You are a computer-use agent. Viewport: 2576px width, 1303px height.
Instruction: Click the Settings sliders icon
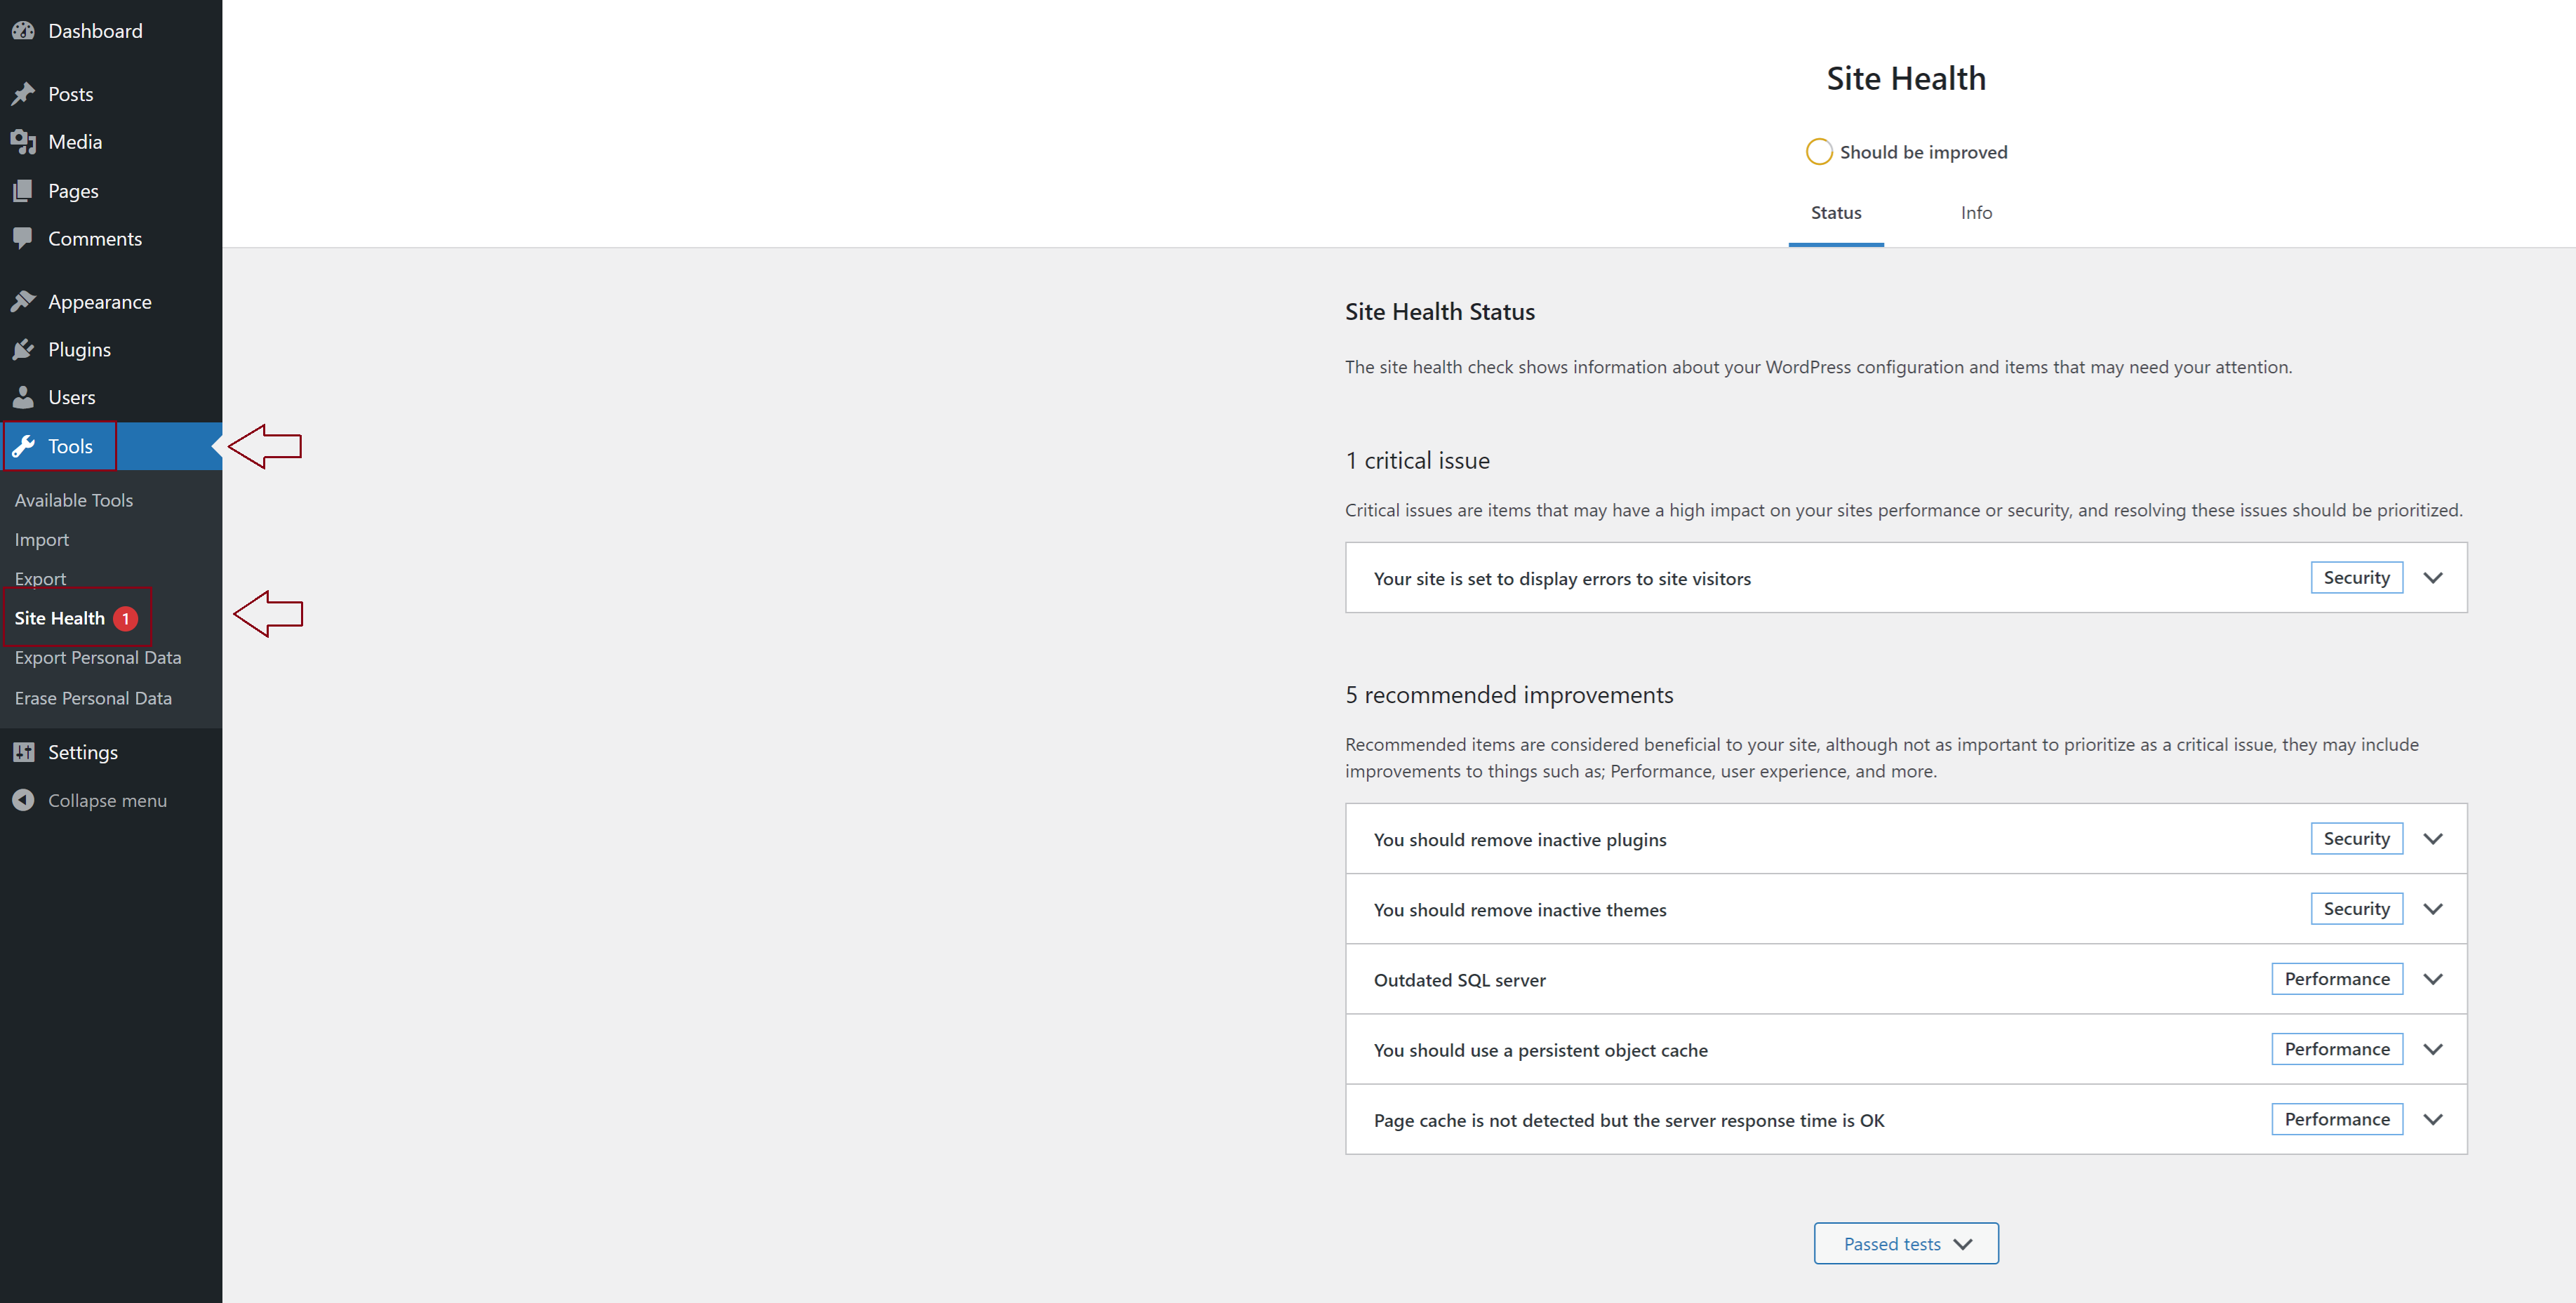(23, 752)
